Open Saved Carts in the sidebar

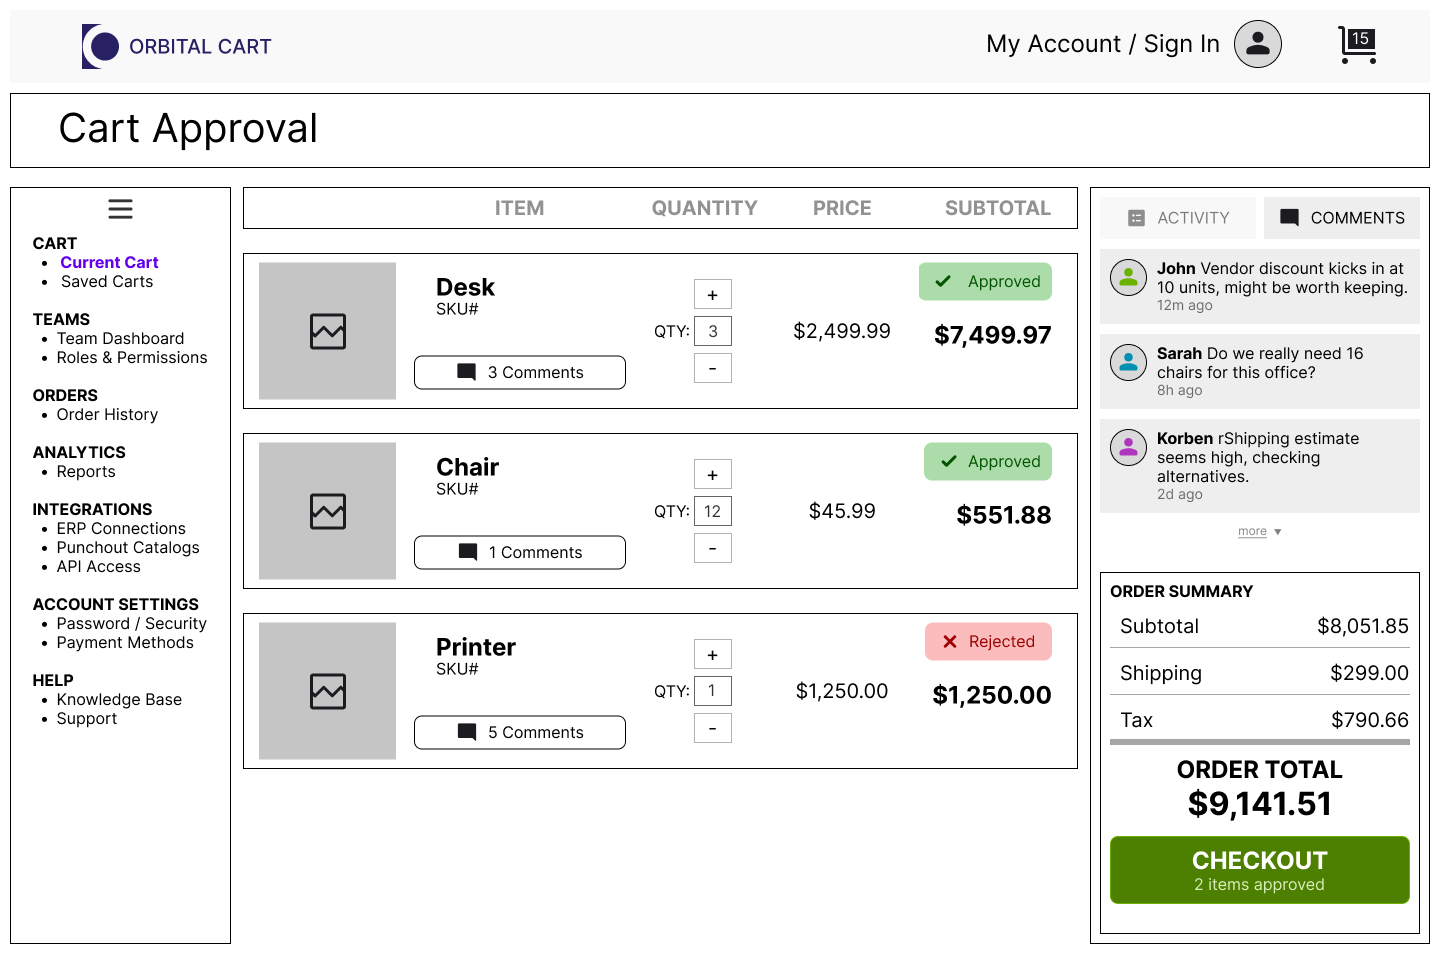tap(107, 282)
